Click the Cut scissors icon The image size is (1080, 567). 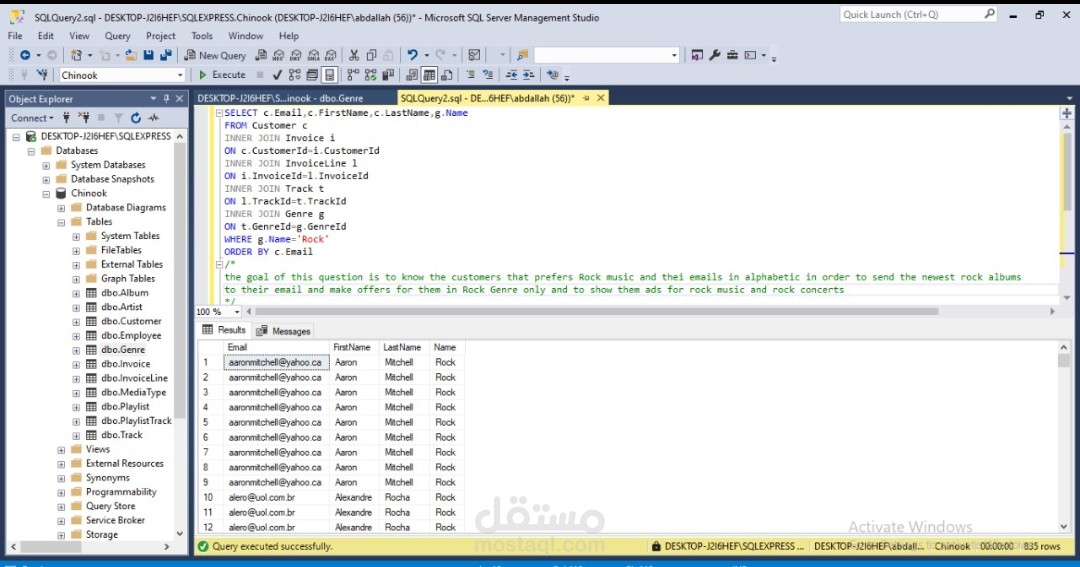pyautogui.click(x=354, y=55)
